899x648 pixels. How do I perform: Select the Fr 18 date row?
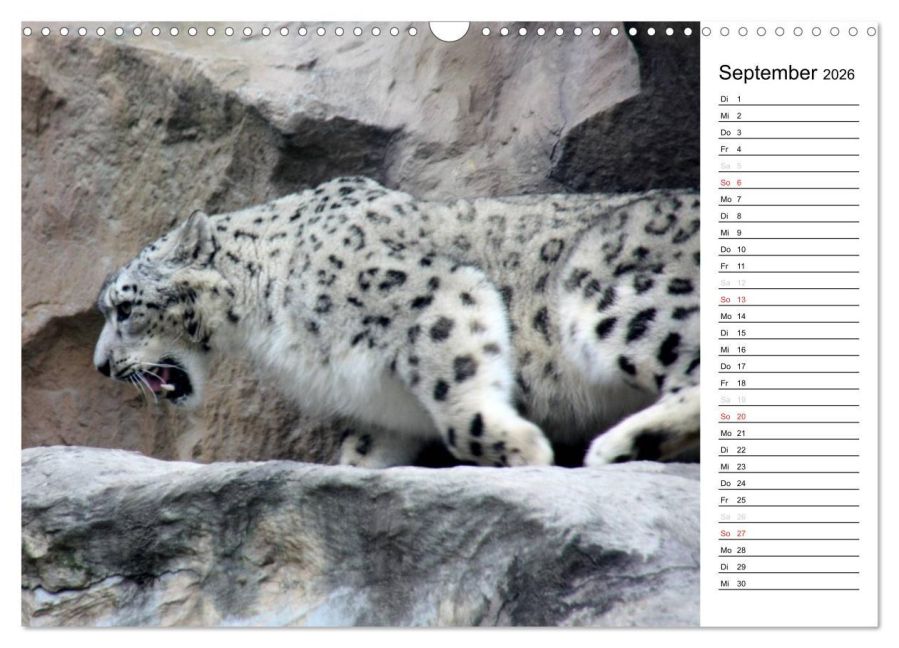pos(789,382)
